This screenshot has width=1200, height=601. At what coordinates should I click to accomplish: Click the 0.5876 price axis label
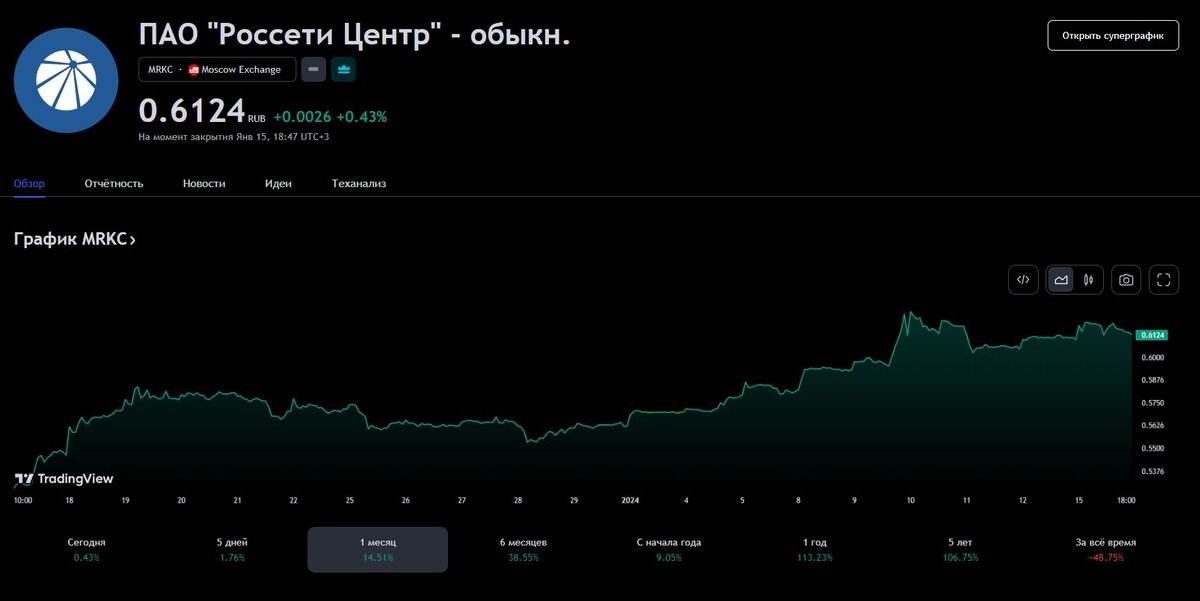[1152, 380]
